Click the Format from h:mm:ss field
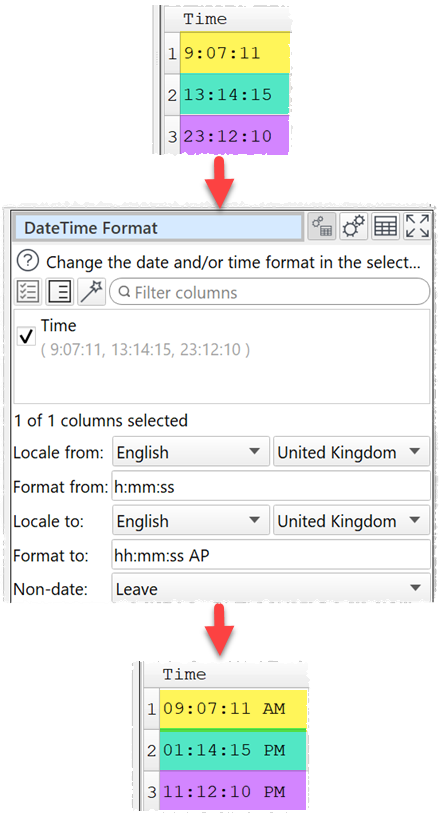The image size is (440, 817). pyautogui.click(x=271, y=486)
